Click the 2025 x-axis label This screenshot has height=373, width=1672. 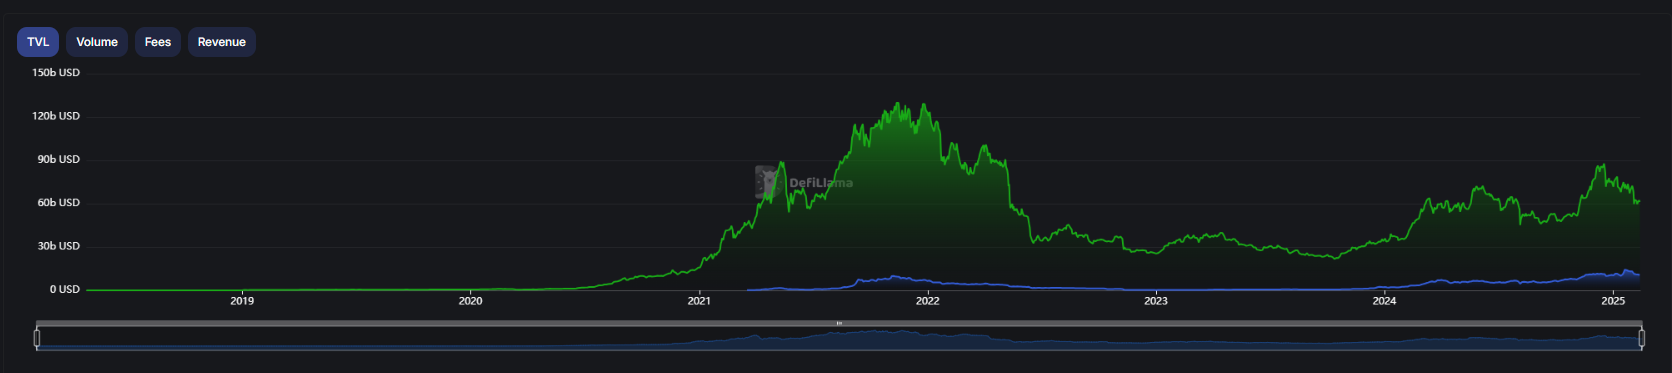[x=1613, y=300]
